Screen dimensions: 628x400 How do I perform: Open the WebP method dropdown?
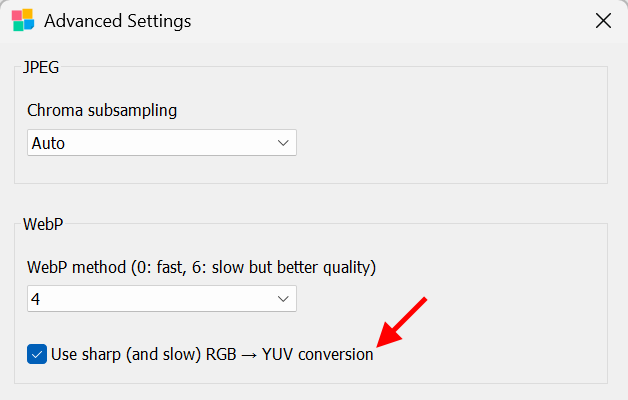tap(162, 299)
